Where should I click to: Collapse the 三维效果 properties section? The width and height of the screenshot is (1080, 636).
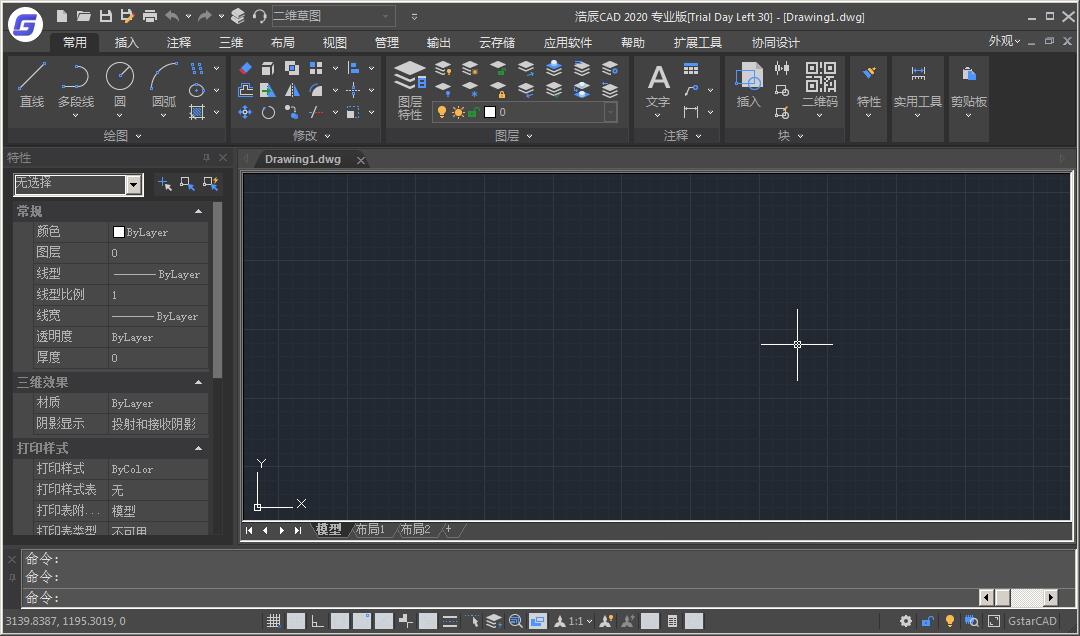click(198, 382)
